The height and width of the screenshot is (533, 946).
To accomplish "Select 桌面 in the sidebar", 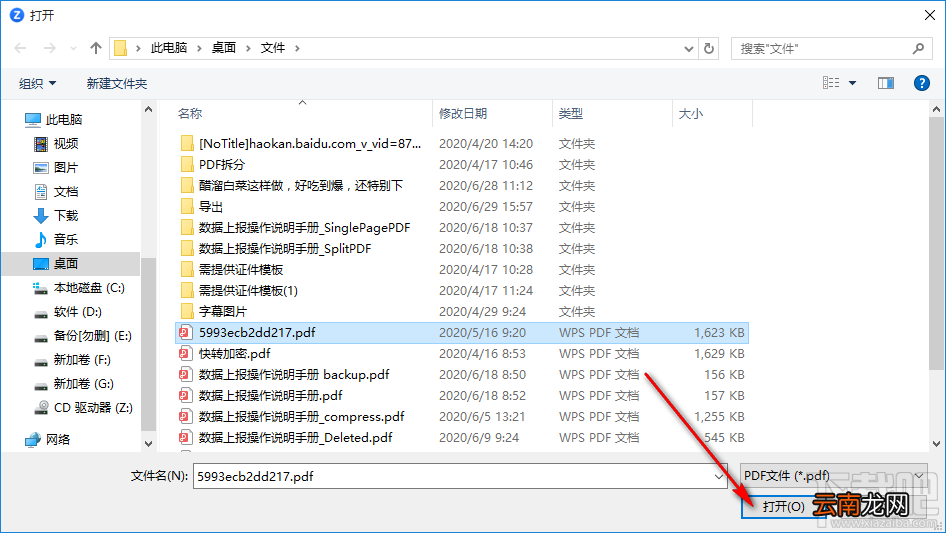I will [71, 263].
